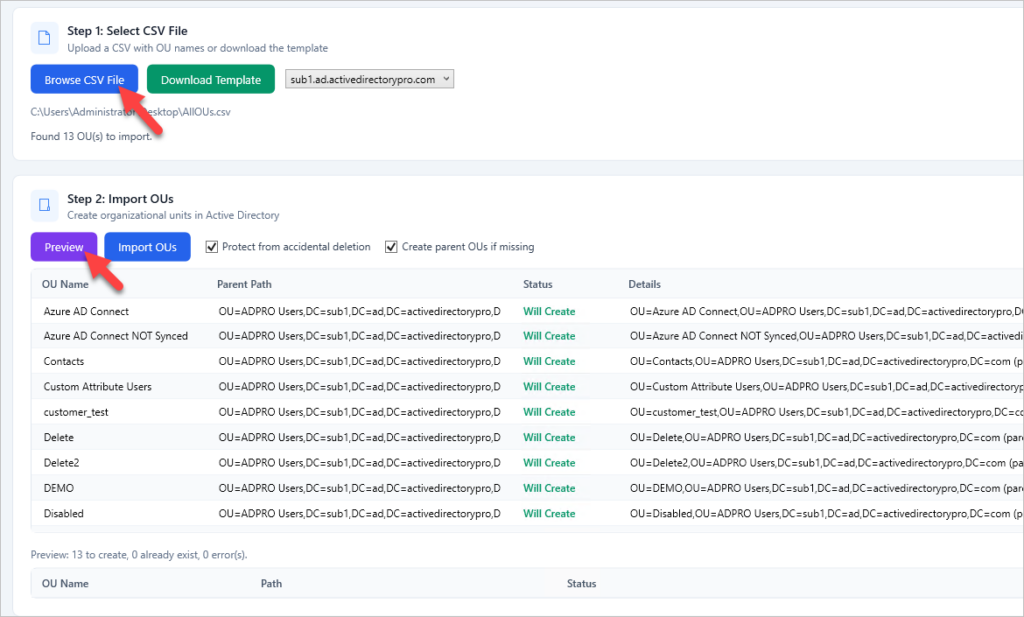Click Browse CSV File button

(84, 80)
